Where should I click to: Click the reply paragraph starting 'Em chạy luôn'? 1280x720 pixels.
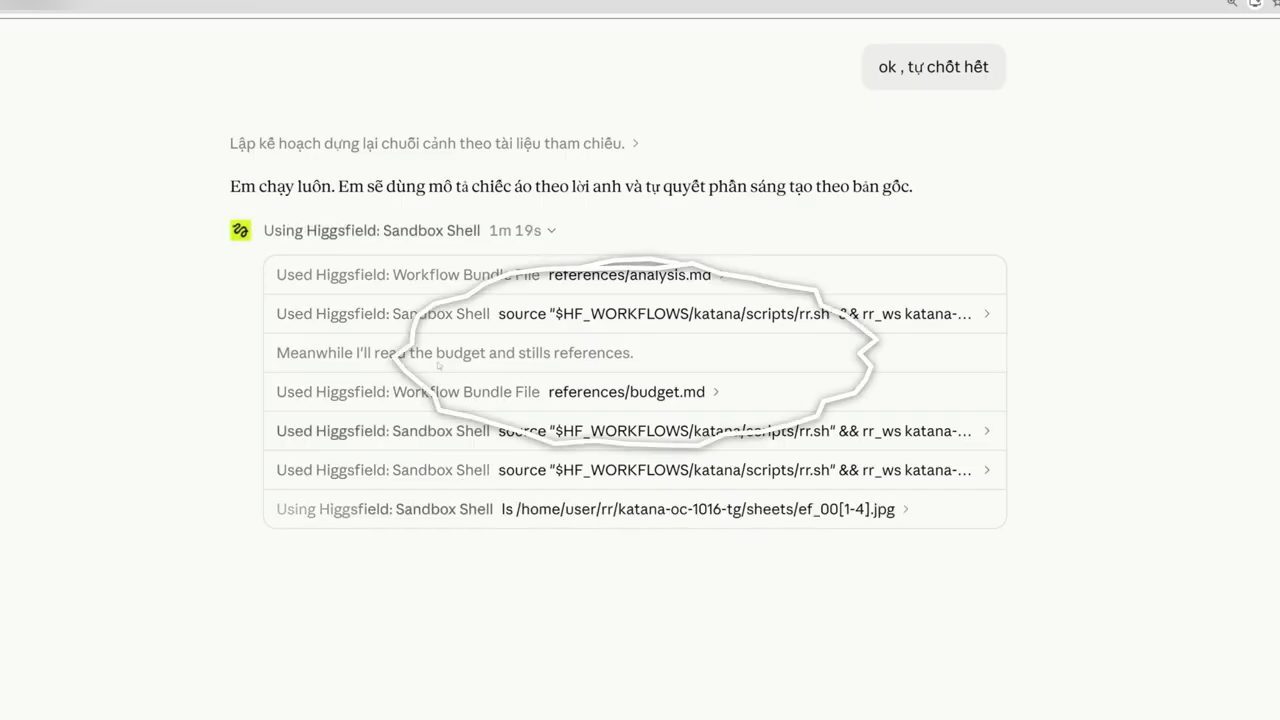(x=571, y=187)
